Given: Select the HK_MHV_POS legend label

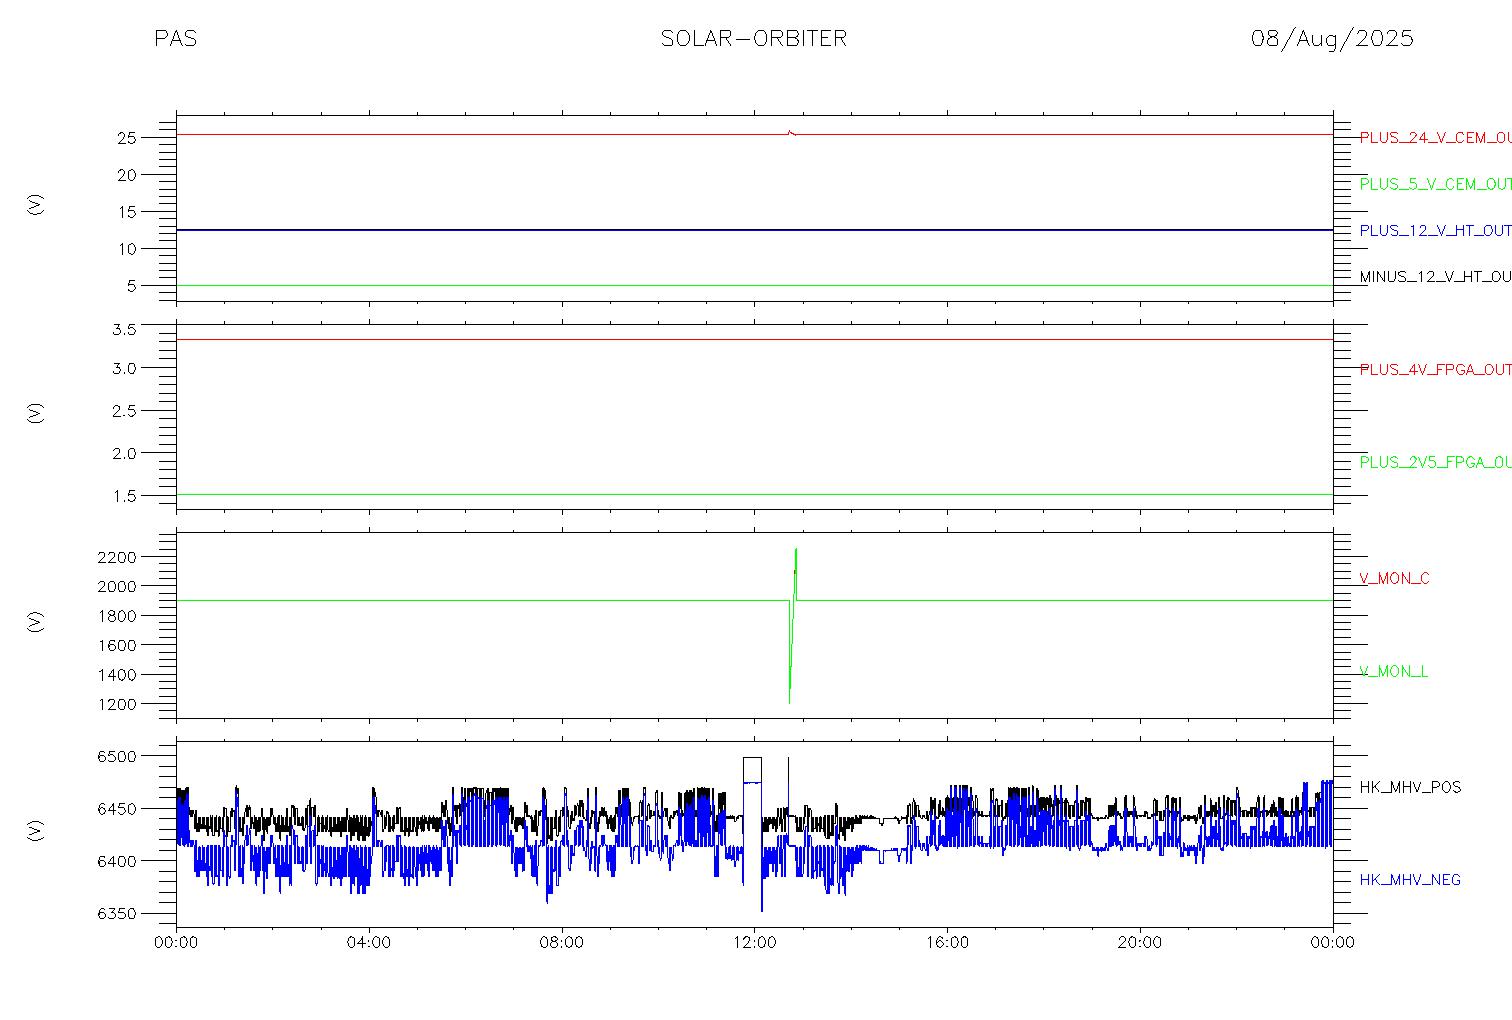Looking at the screenshot, I should [1410, 787].
